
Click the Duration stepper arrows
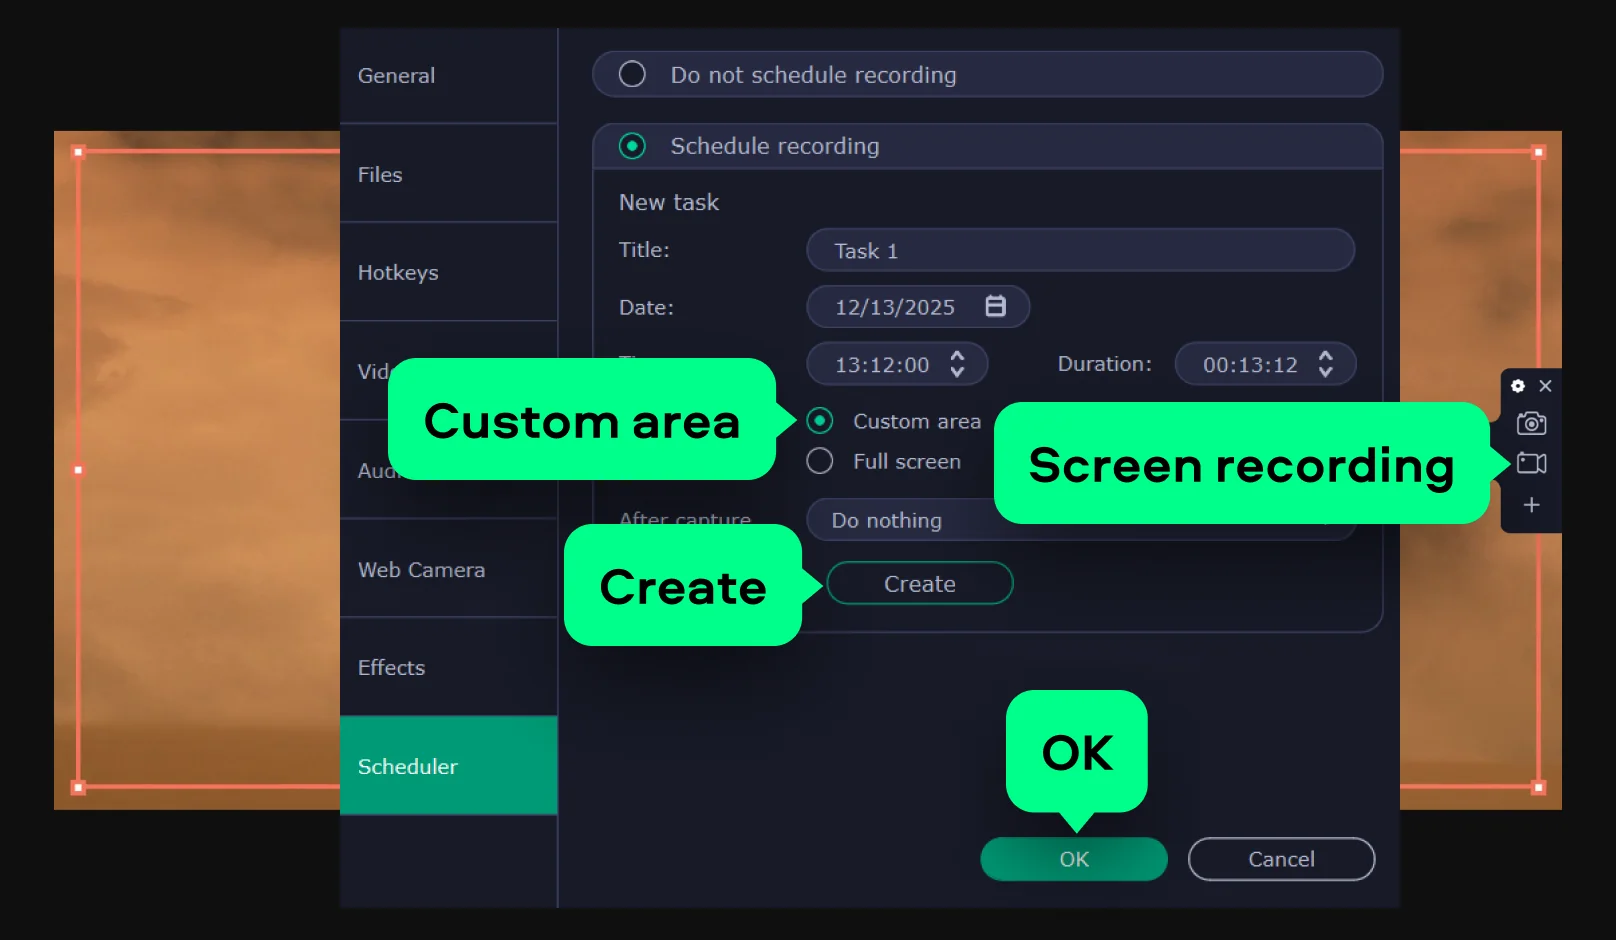pyautogui.click(x=1325, y=364)
